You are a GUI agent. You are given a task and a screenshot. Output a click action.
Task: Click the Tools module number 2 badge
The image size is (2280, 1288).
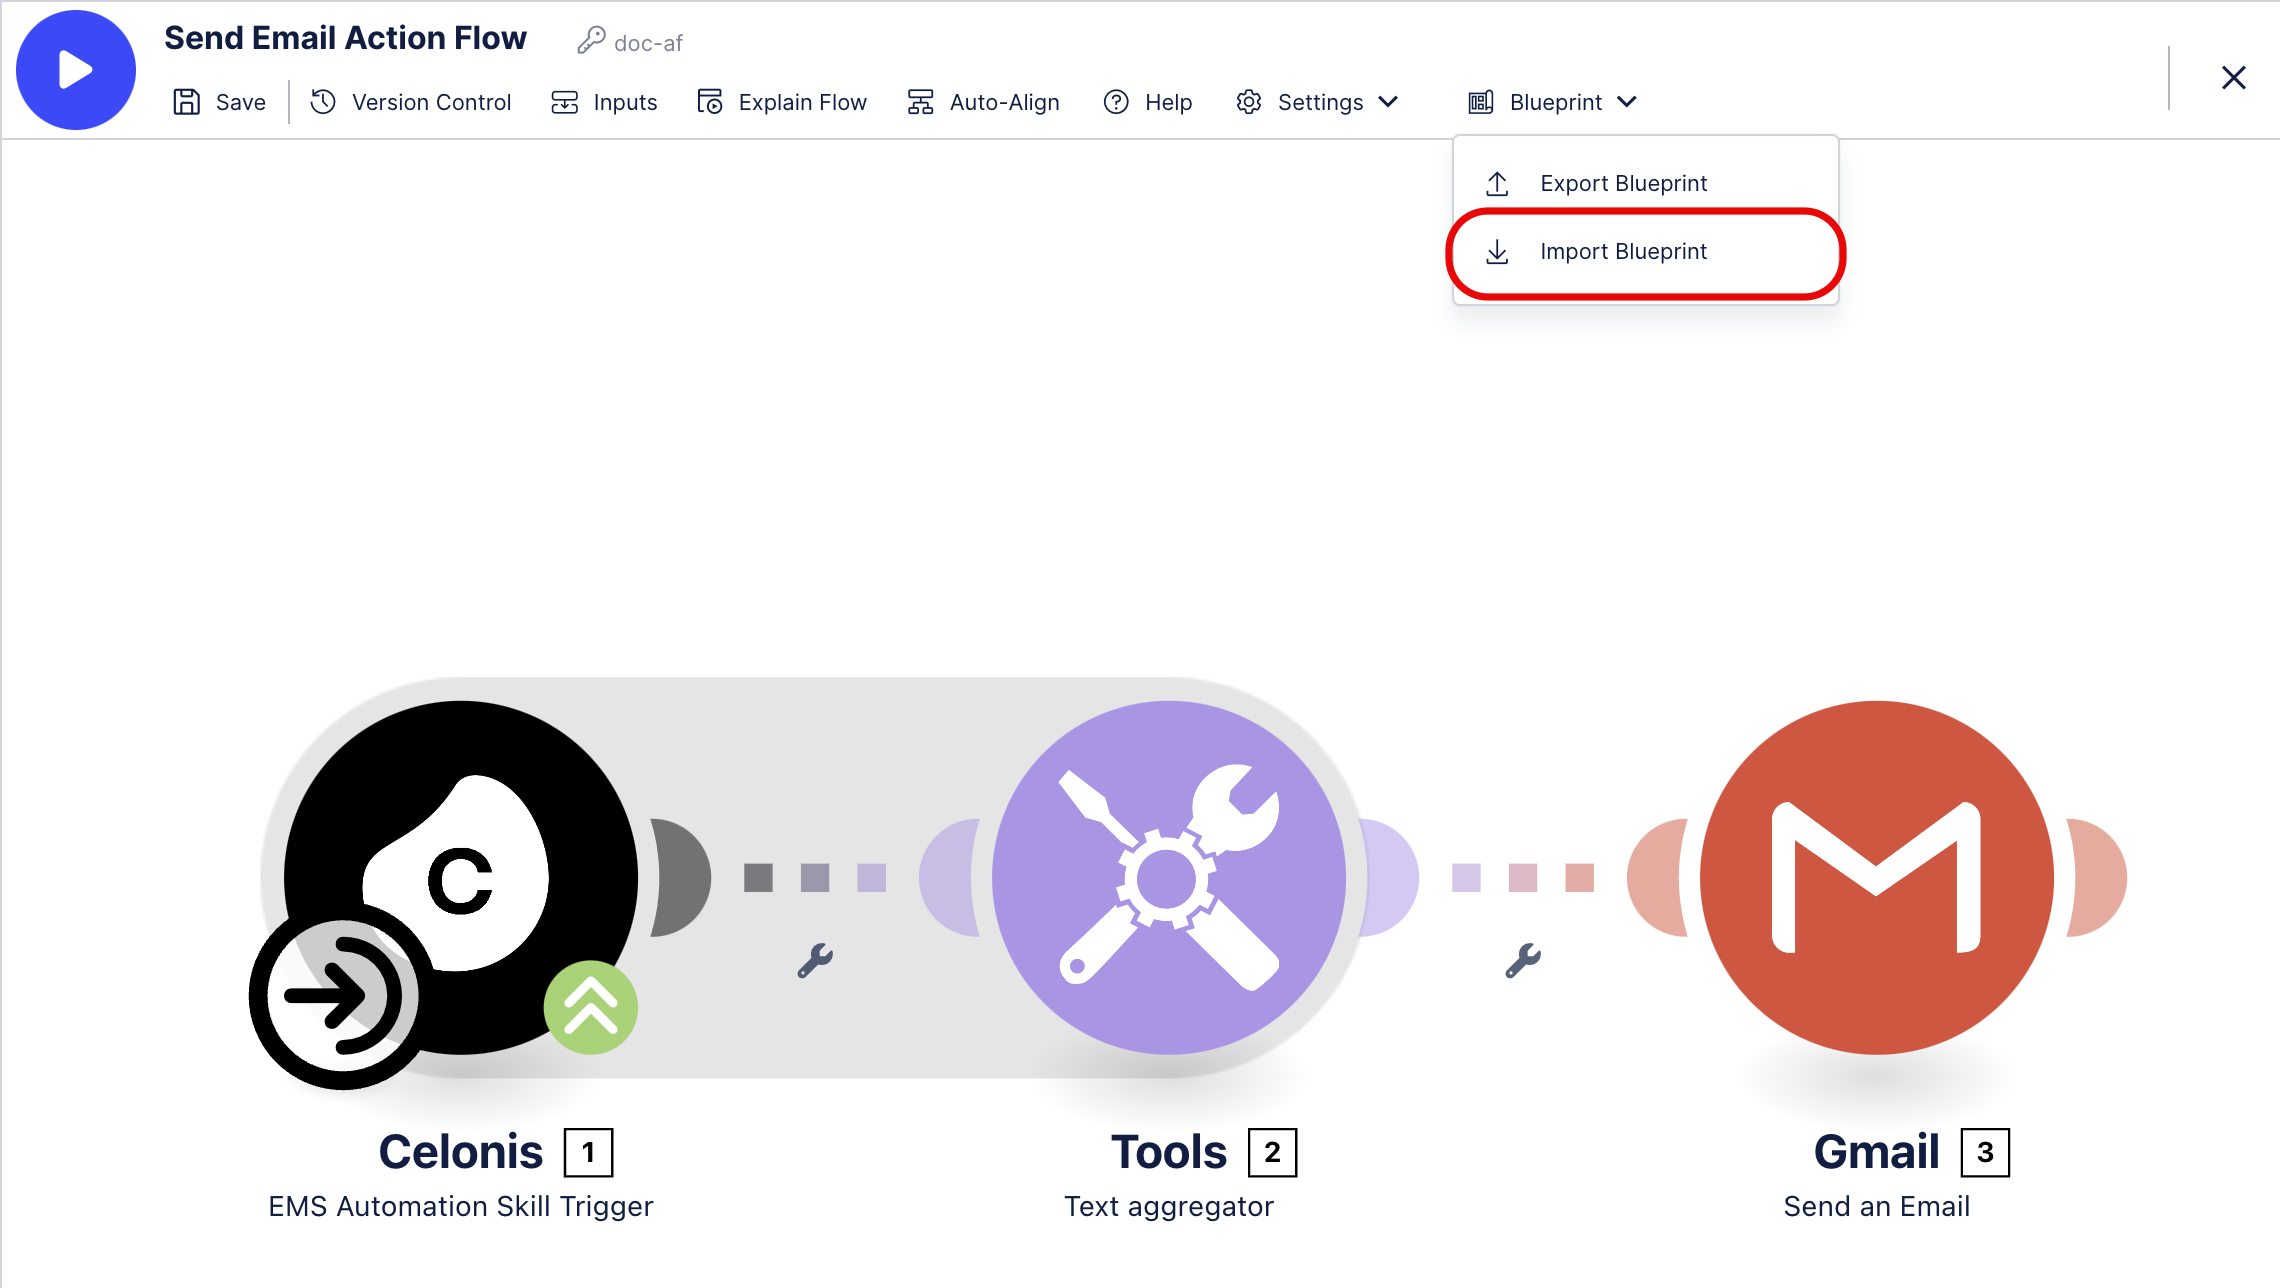pos(1272,1152)
